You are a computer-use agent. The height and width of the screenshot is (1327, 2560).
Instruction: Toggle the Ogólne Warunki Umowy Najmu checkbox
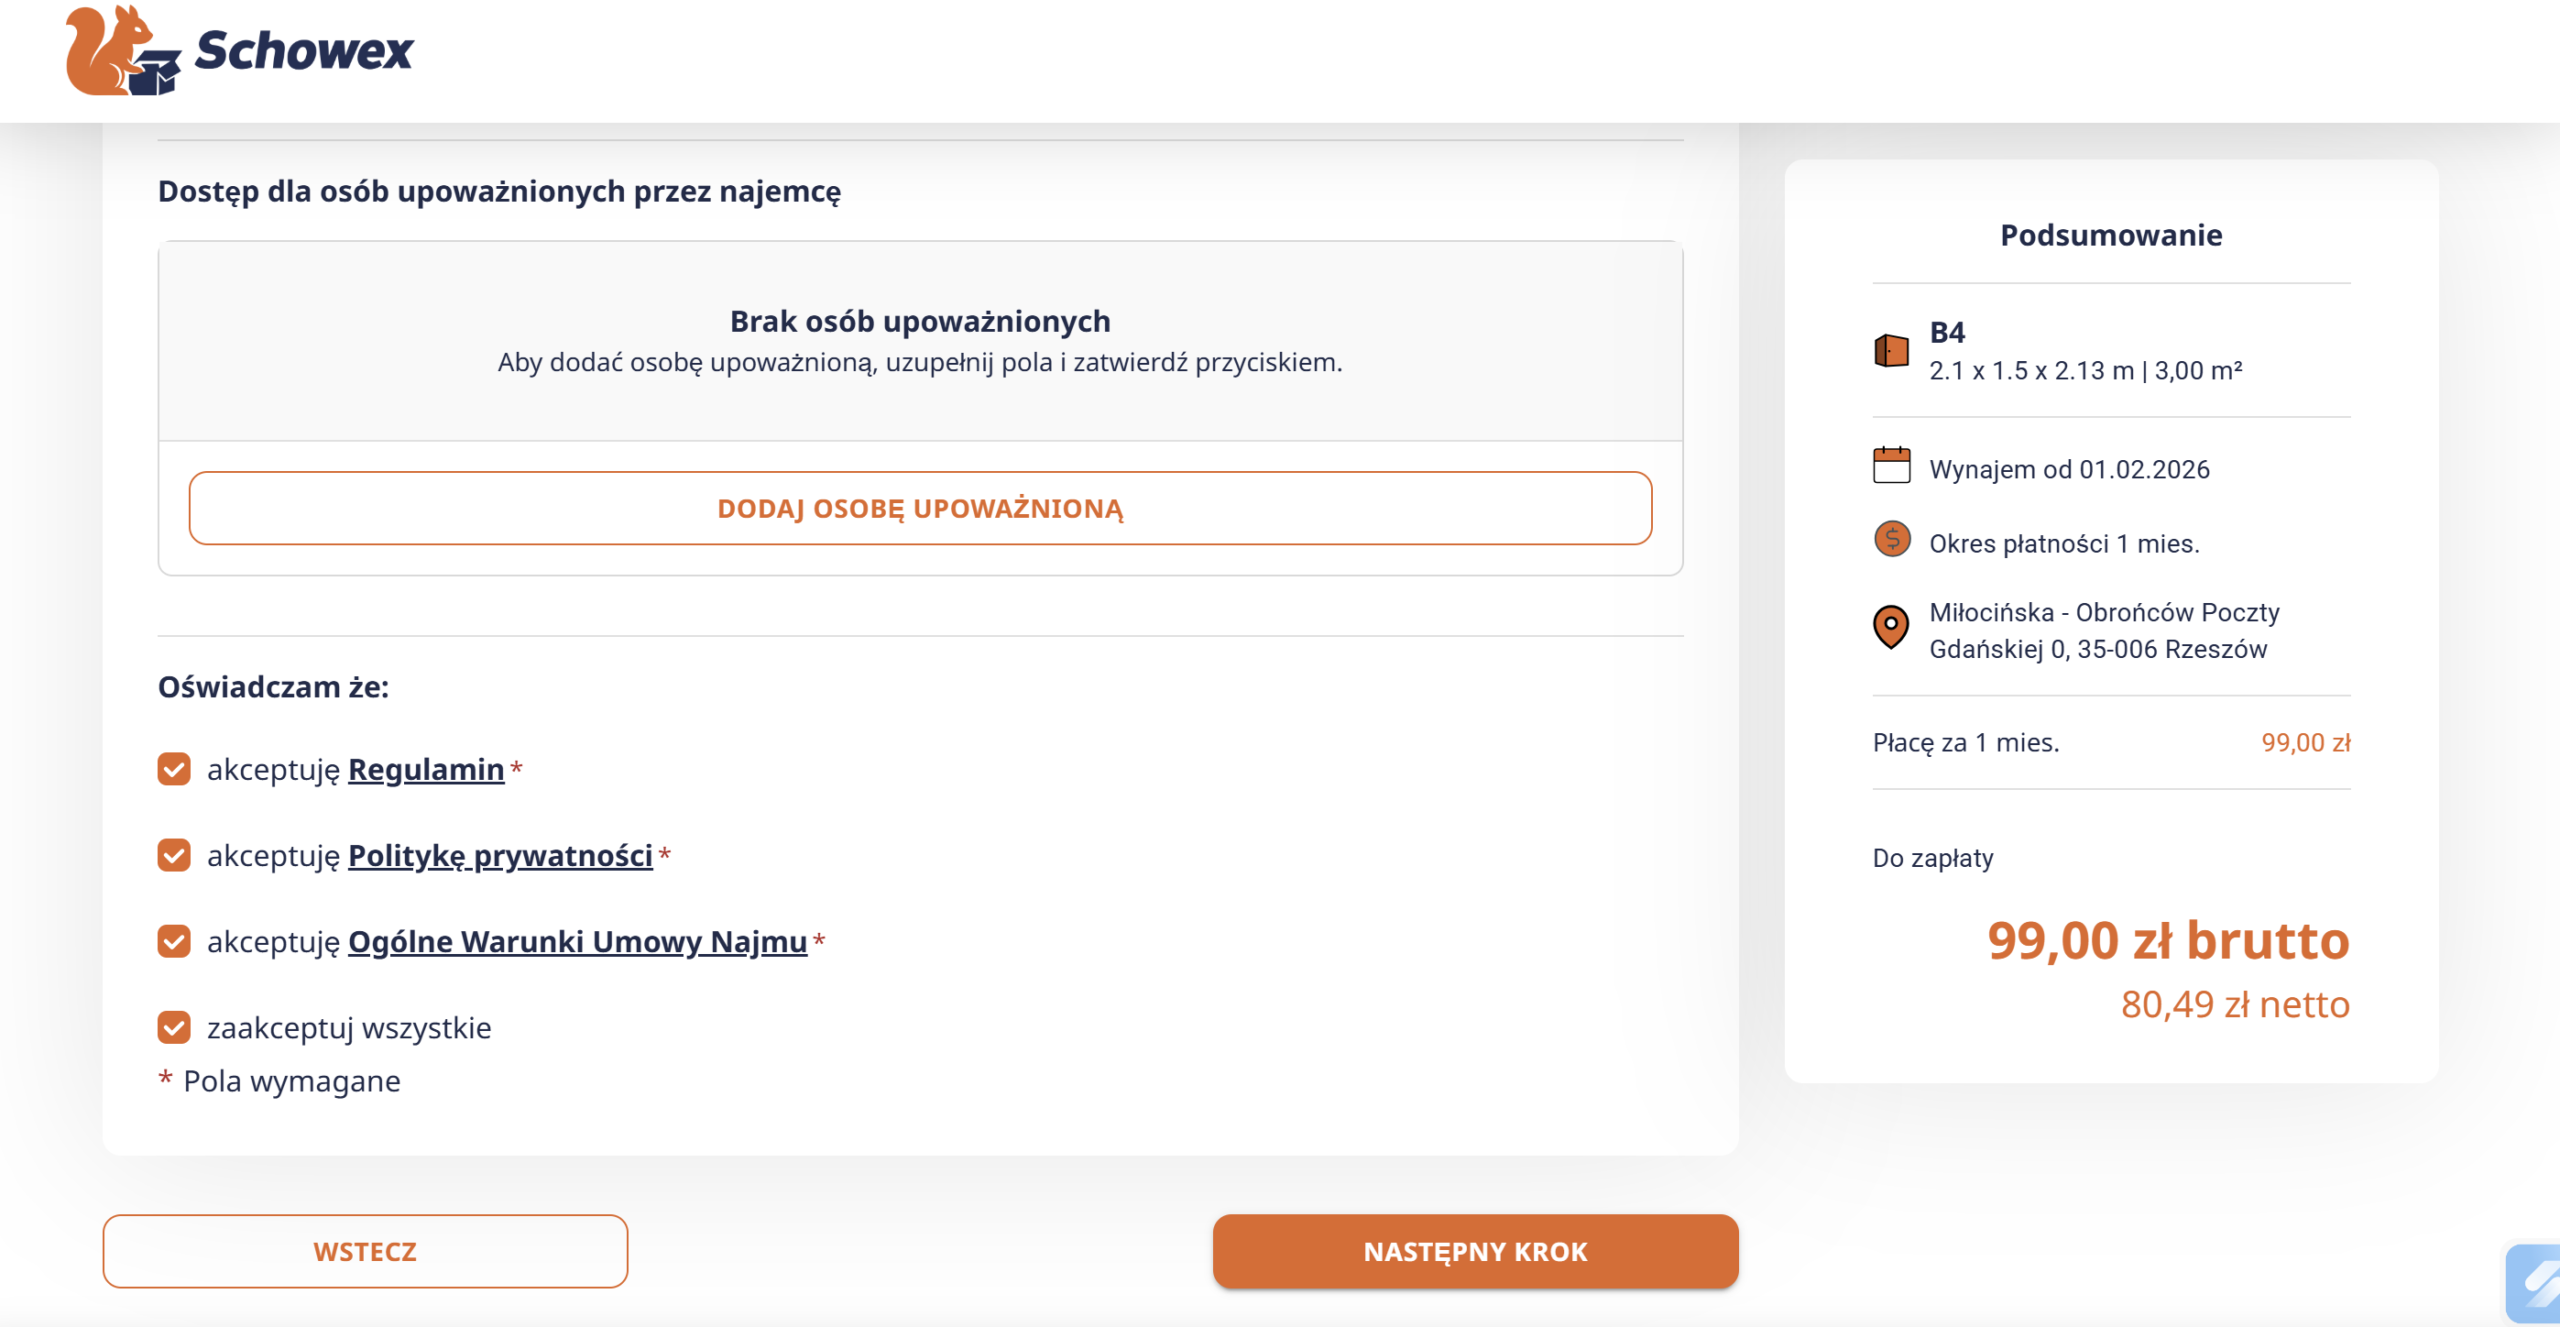pos(174,941)
